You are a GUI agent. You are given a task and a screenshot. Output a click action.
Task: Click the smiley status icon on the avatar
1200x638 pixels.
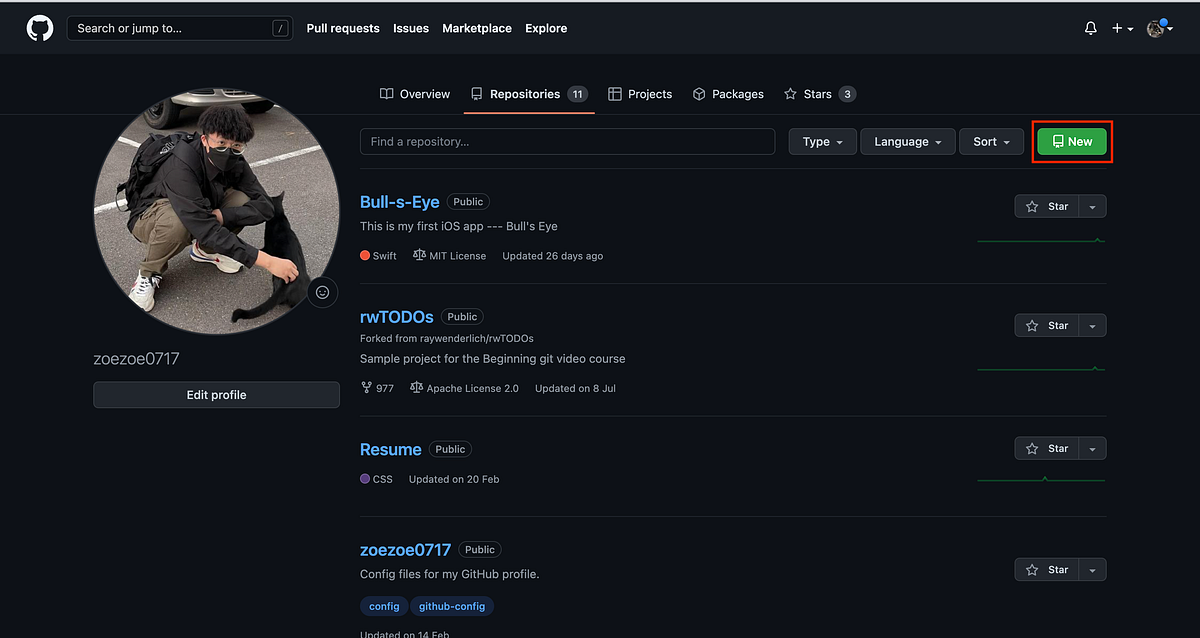click(322, 292)
